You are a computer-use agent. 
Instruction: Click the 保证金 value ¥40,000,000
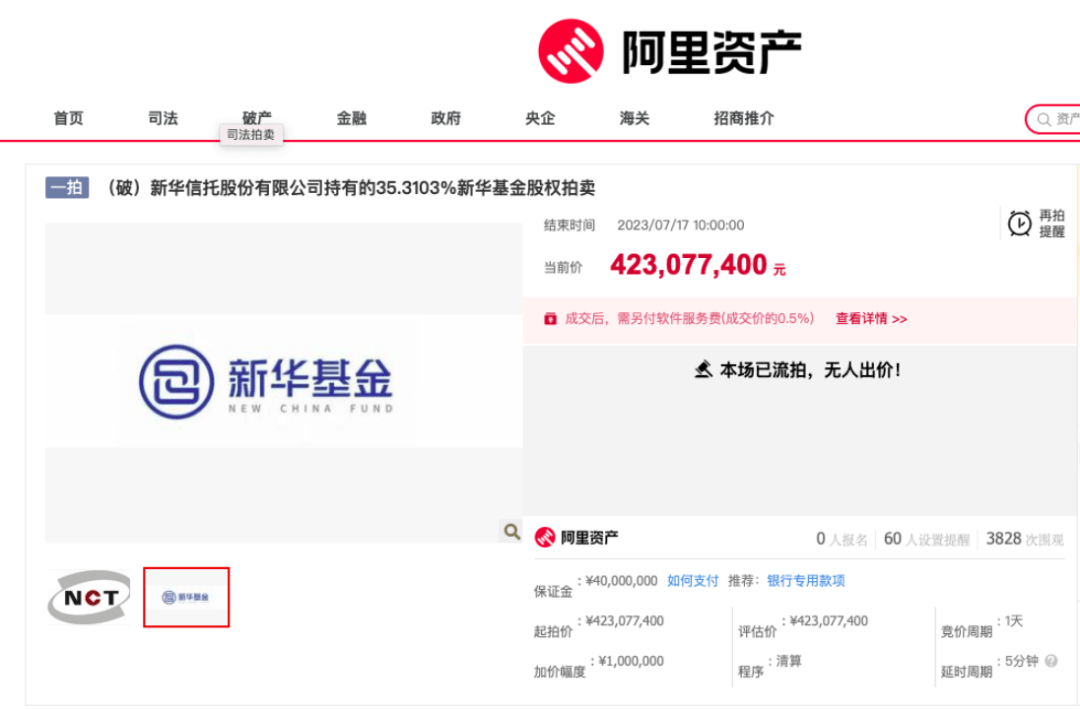tap(621, 581)
